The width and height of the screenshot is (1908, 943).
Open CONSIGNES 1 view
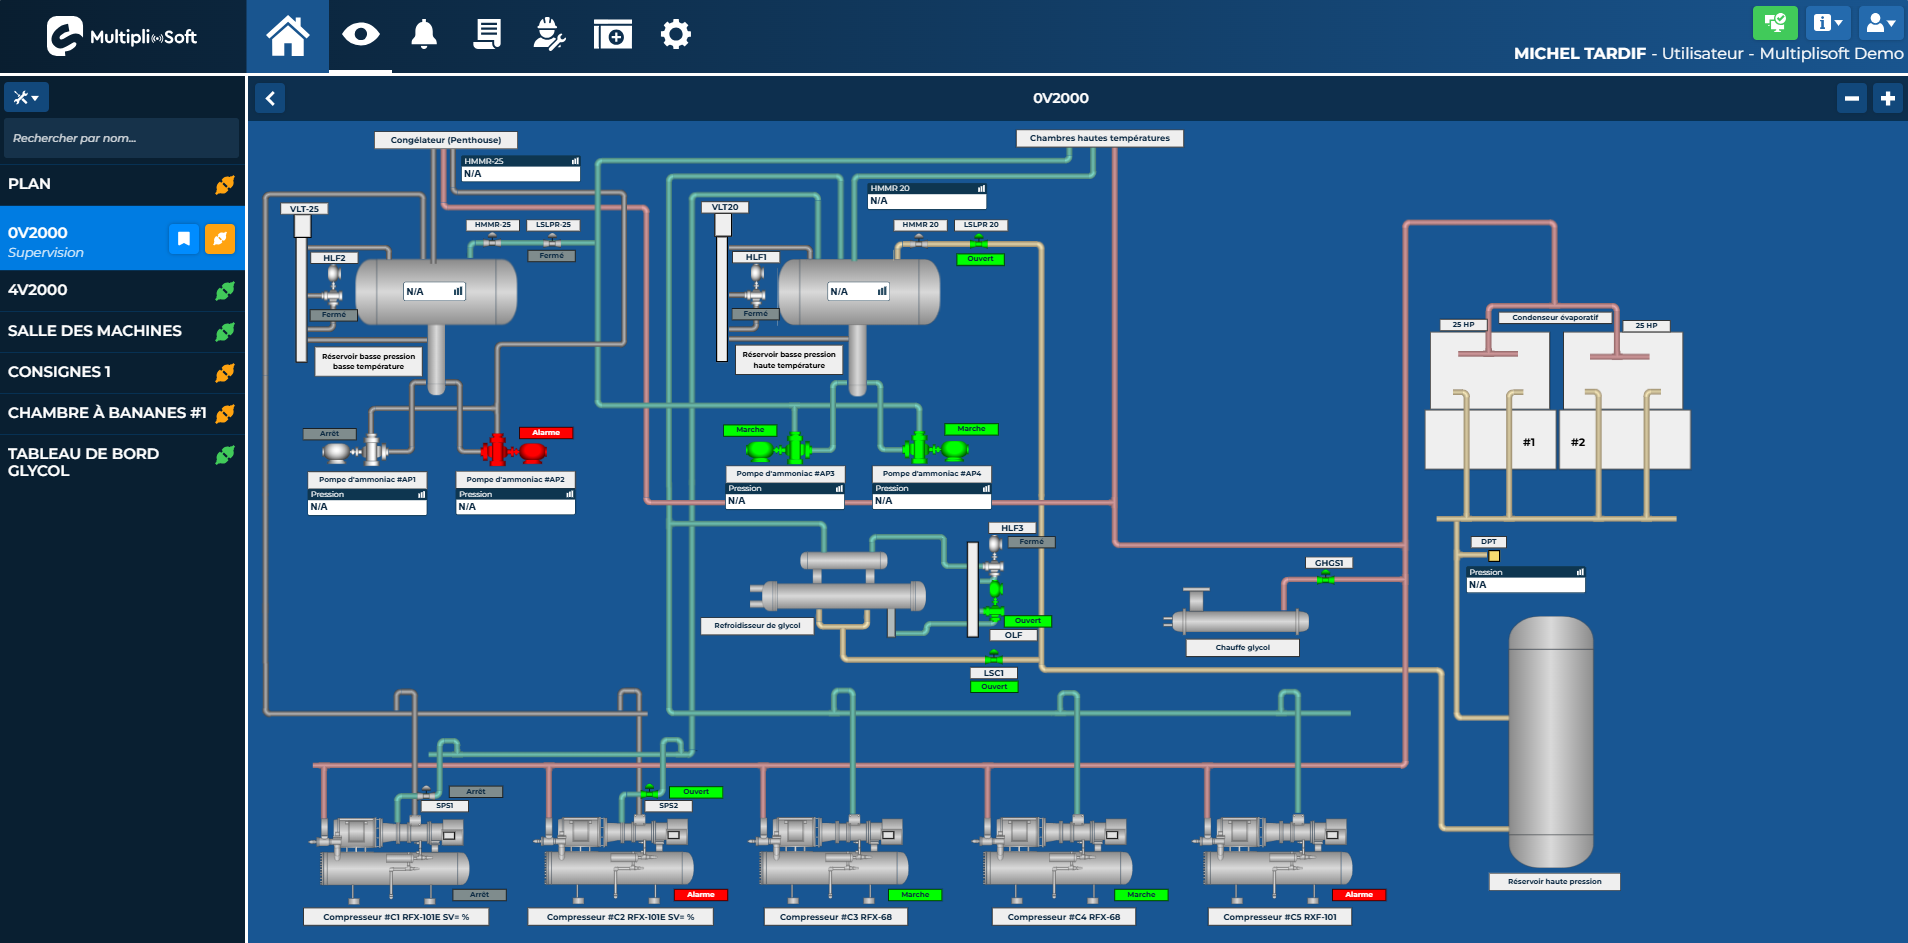coord(122,372)
